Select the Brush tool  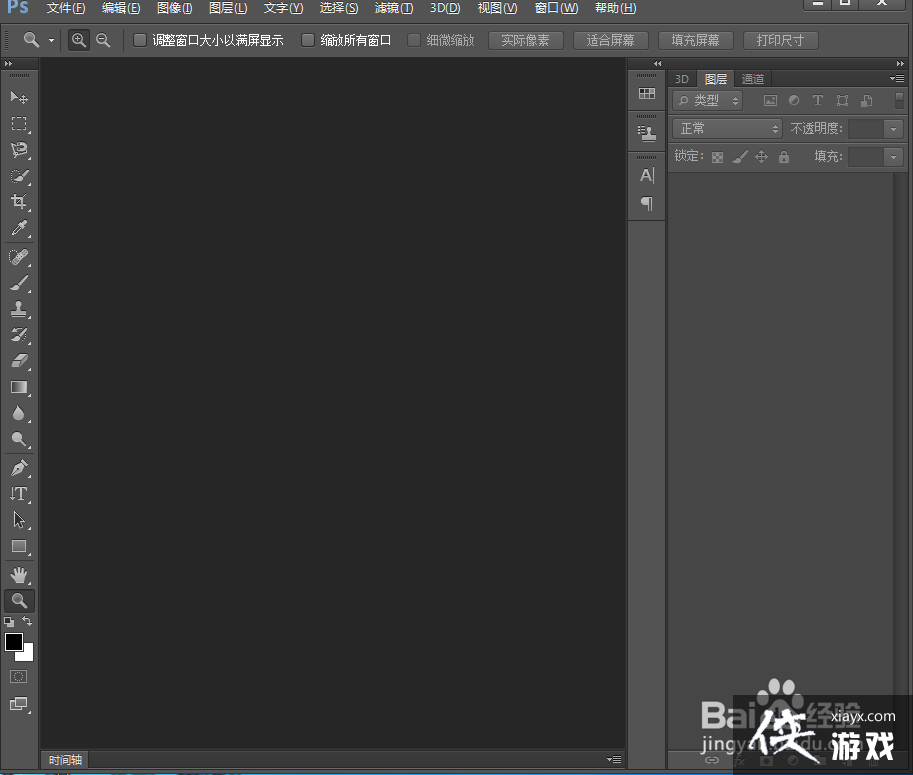click(19, 283)
